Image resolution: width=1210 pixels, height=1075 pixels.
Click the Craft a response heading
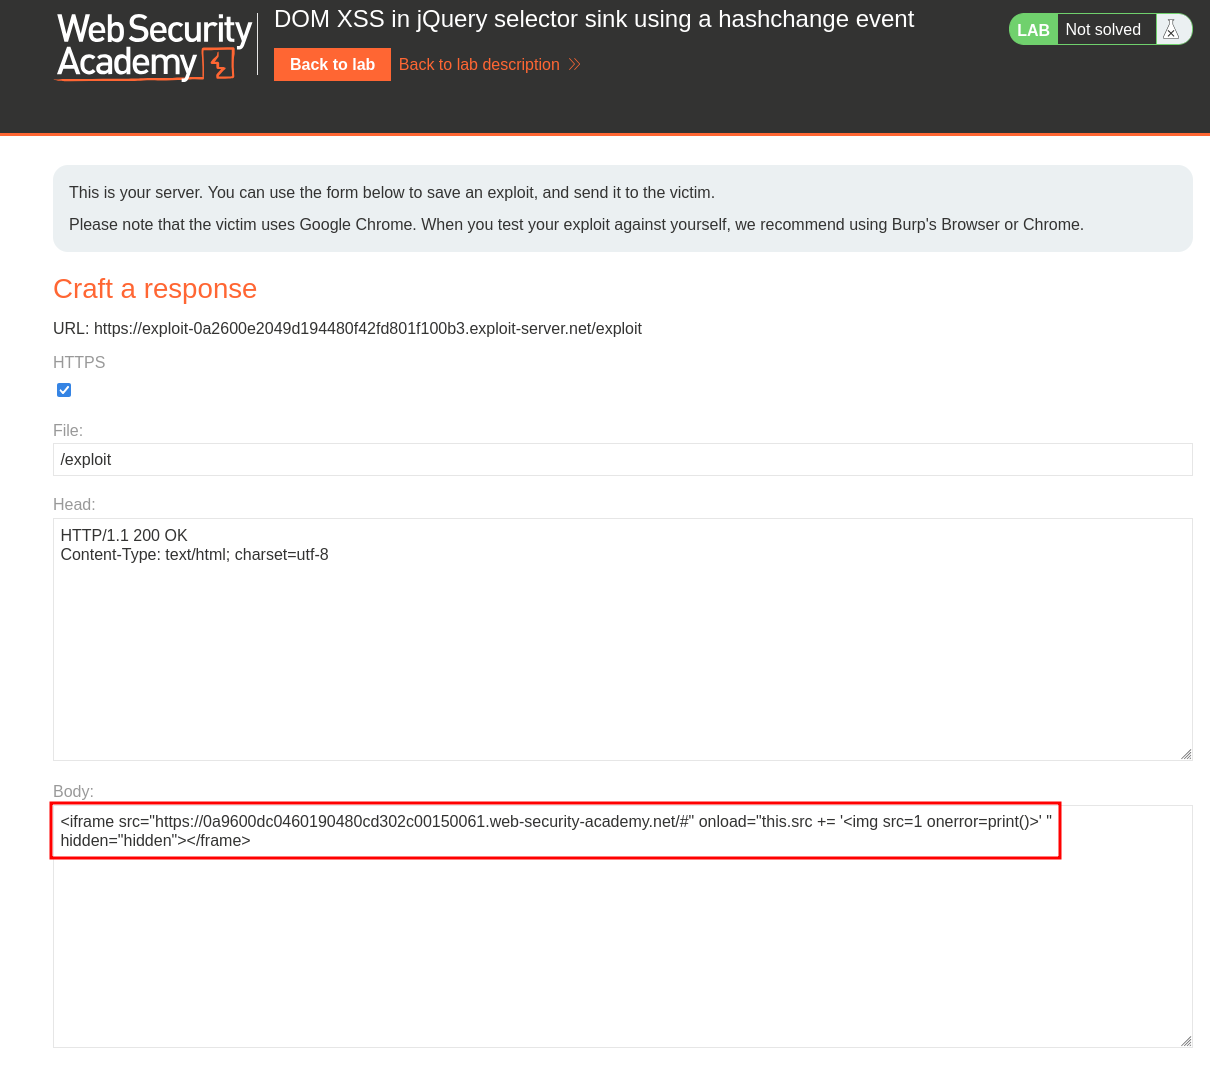[155, 288]
